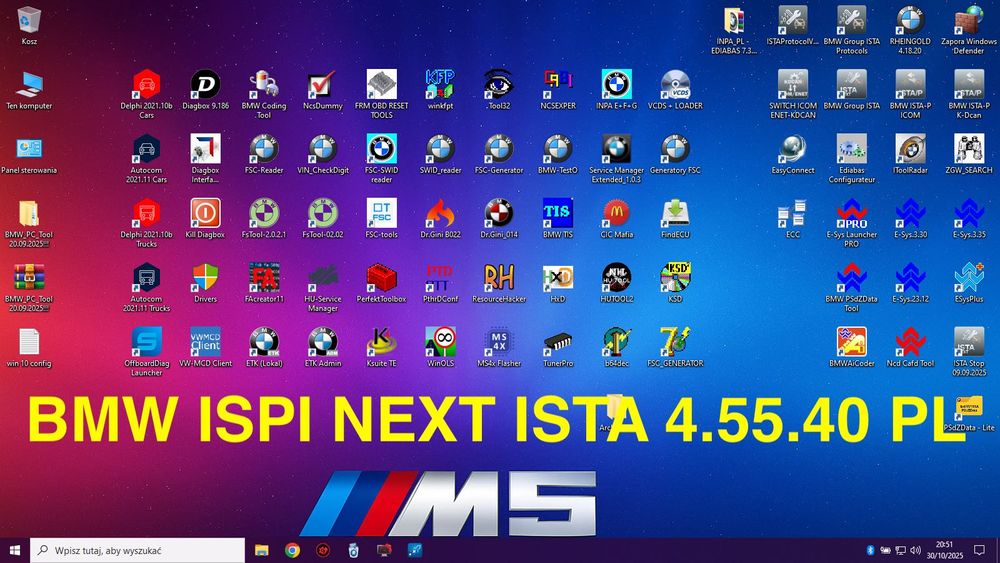Viewport: 1000px width, 563px height.
Task: Launch NcsDummy shortcut
Action: pos(323,84)
